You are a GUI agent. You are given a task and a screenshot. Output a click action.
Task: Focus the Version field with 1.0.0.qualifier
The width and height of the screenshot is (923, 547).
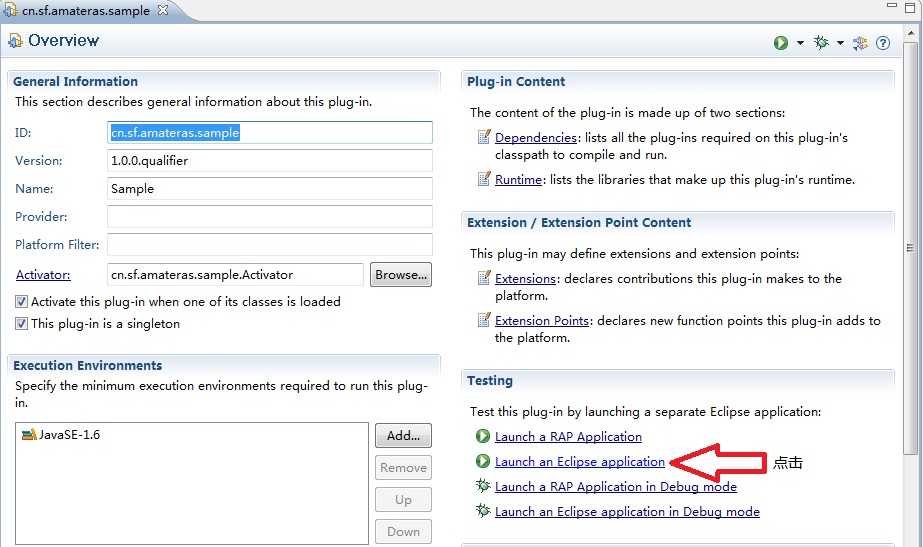270,161
